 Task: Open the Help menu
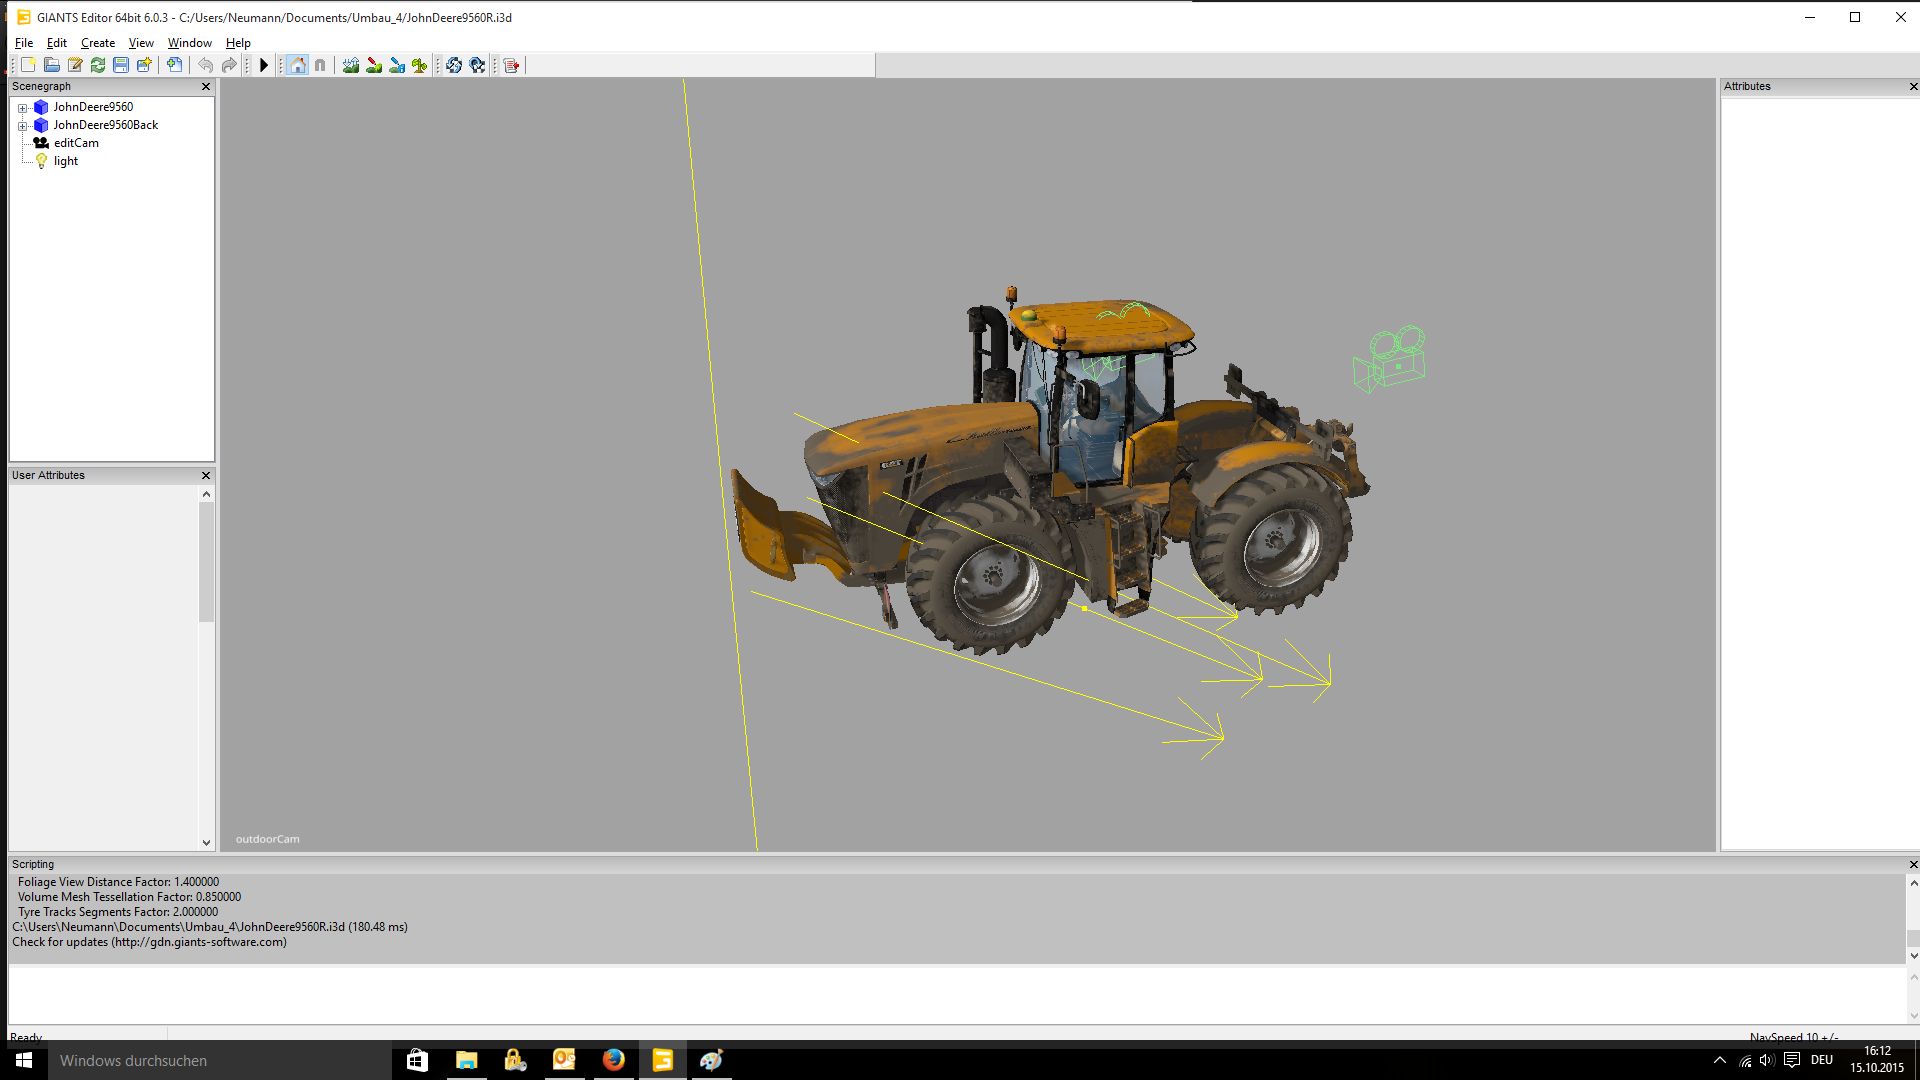(x=238, y=43)
